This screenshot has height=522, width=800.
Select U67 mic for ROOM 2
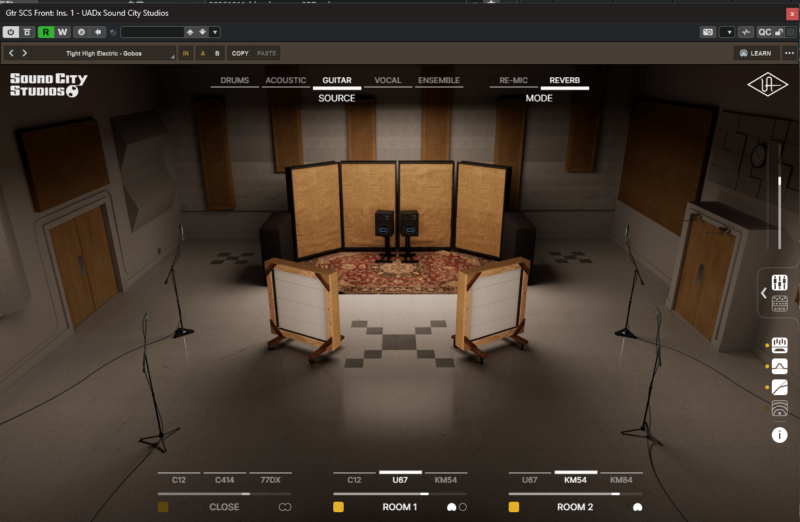coord(530,479)
